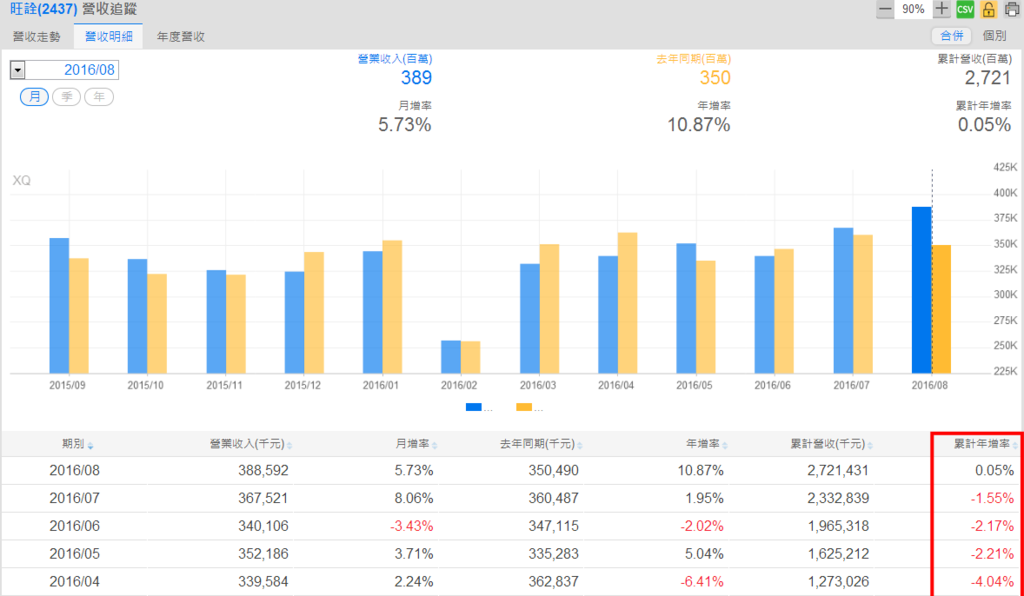The image size is (1024, 596).
Task: Click the 2,721,431 cumulative revenue cell
Action: [837, 471]
